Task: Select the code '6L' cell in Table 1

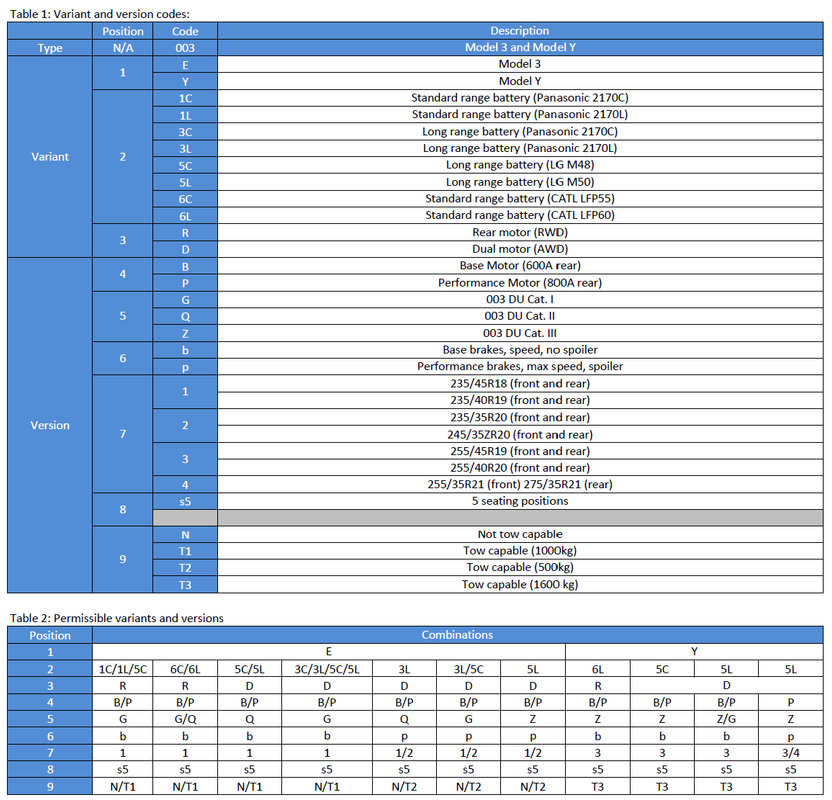Action: click(185, 215)
